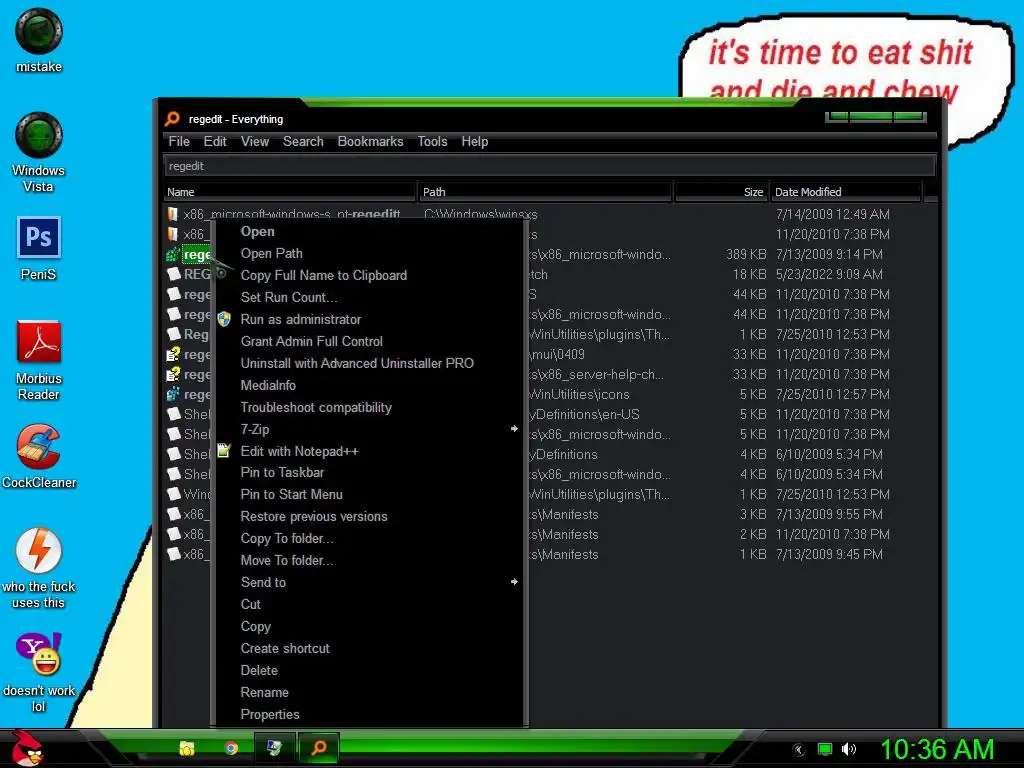Click date cell 5/23/2022 9:09 AM

click(x=829, y=274)
